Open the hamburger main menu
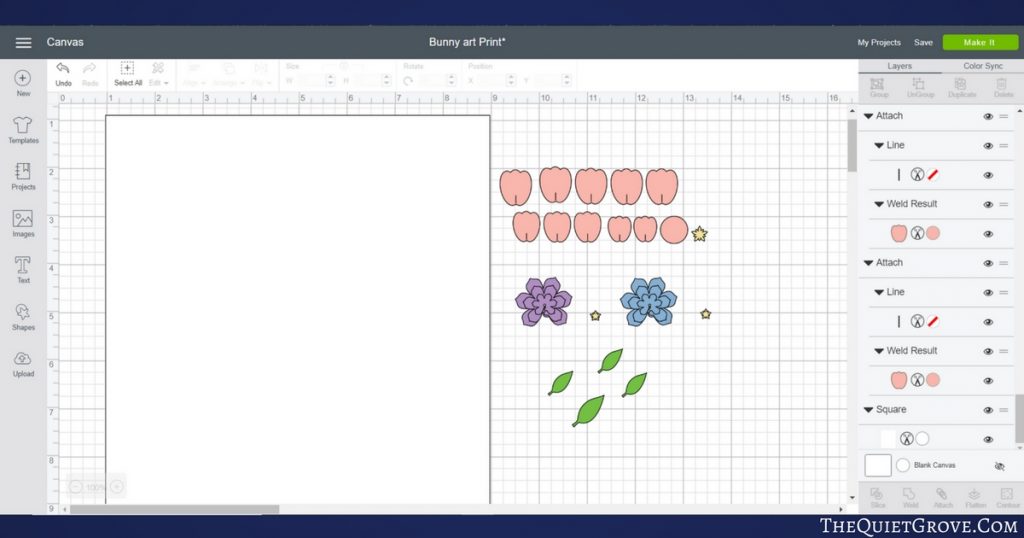This screenshot has width=1024, height=538. pos(24,42)
